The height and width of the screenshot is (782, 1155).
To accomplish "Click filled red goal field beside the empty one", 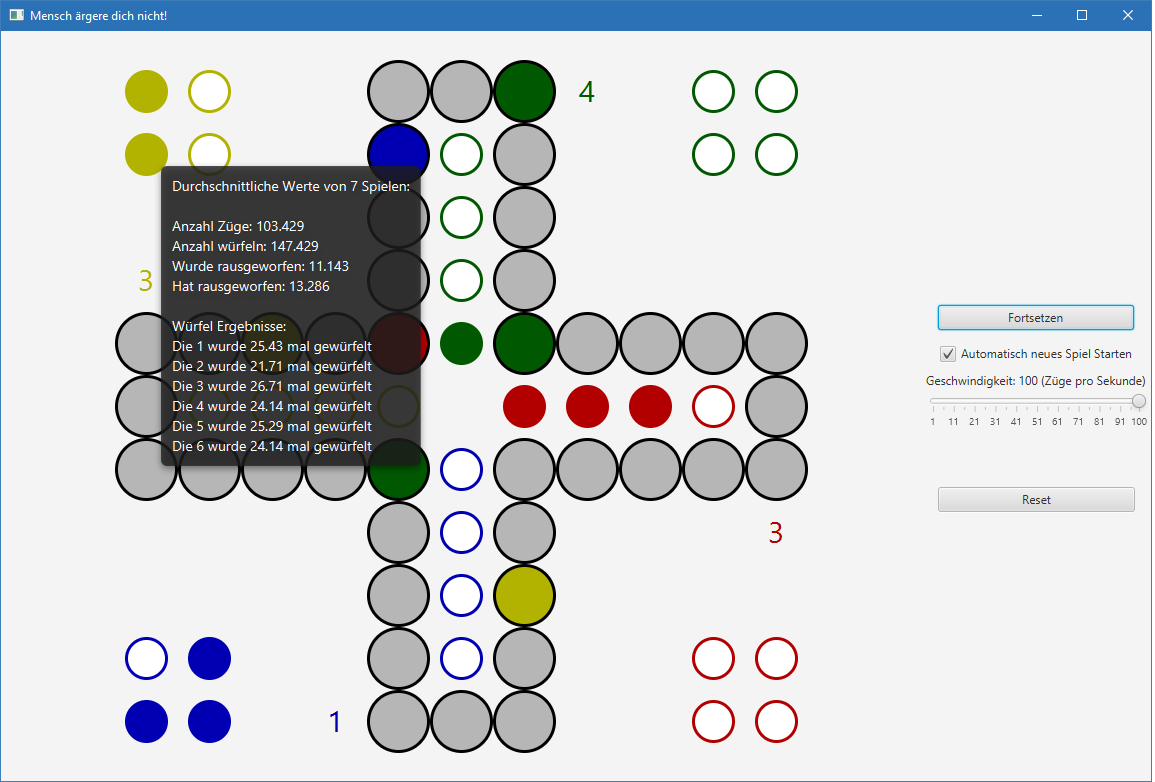I will point(650,406).
